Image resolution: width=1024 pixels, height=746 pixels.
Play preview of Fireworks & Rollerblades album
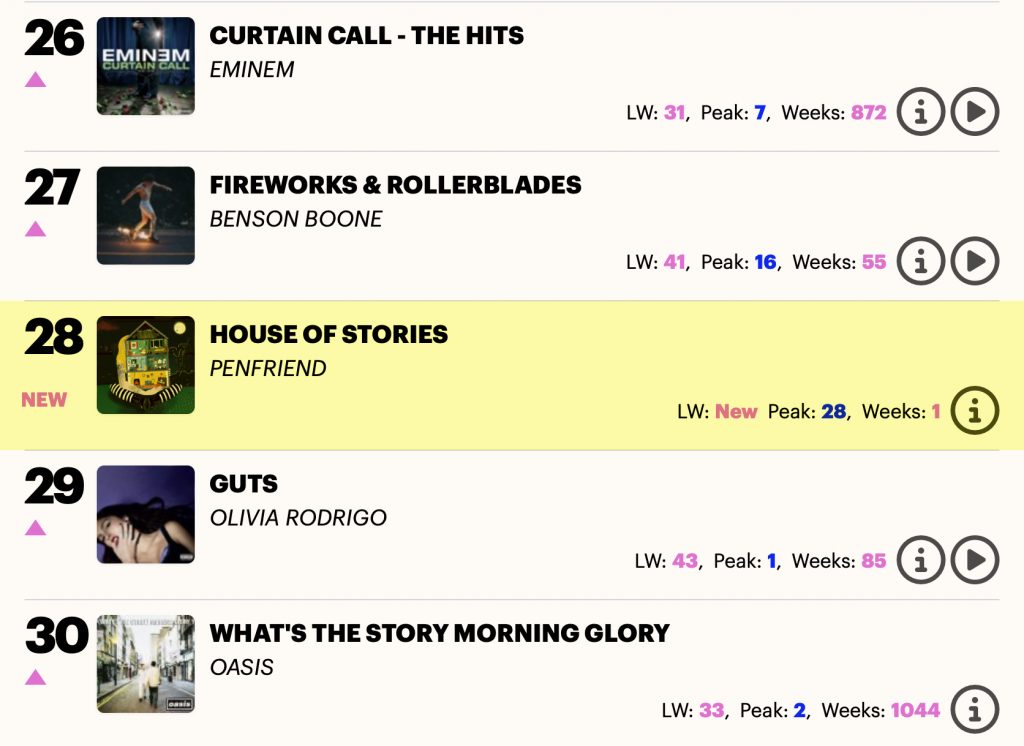[975, 261]
